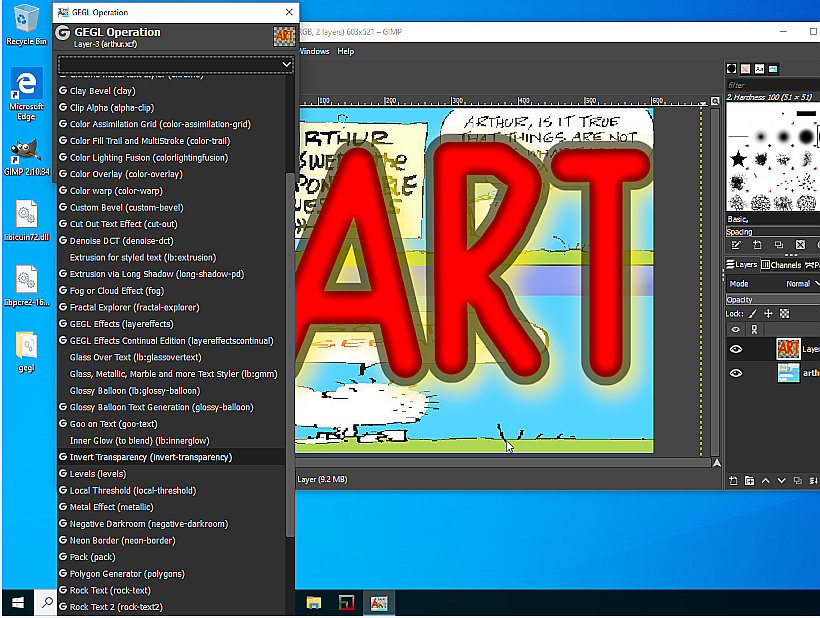The height and width of the screenshot is (618, 820).
Task: Open the layer Mode Normal dropdown
Action: [773, 283]
